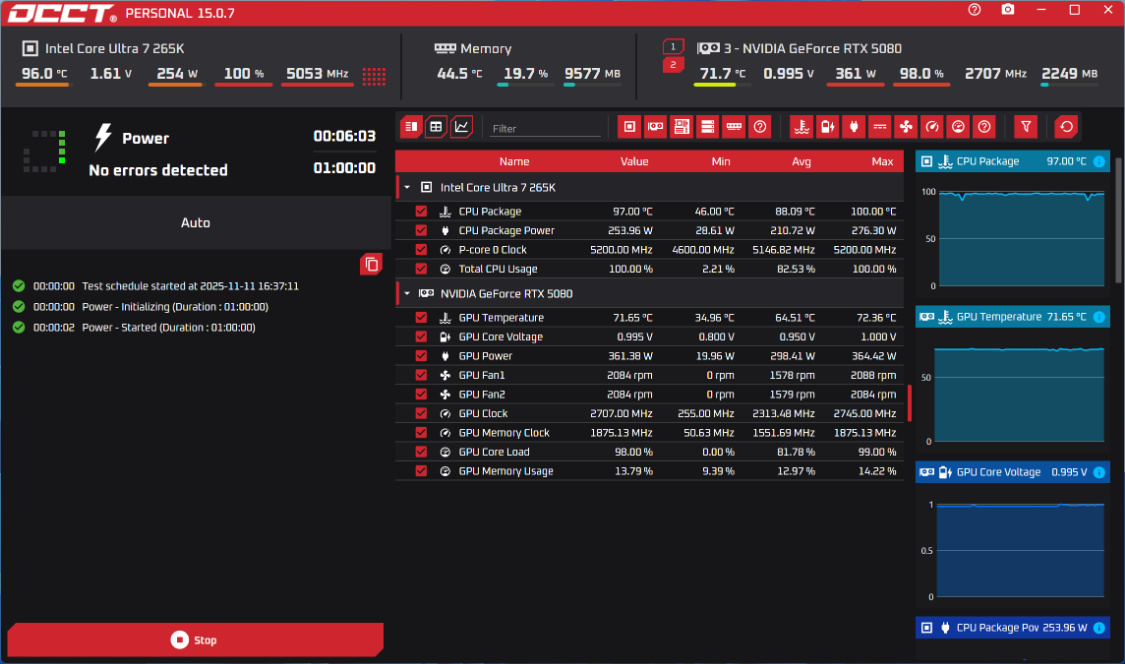
Task: Copy the test log with clipboard icon
Action: pyautogui.click(x=371, y=264)
